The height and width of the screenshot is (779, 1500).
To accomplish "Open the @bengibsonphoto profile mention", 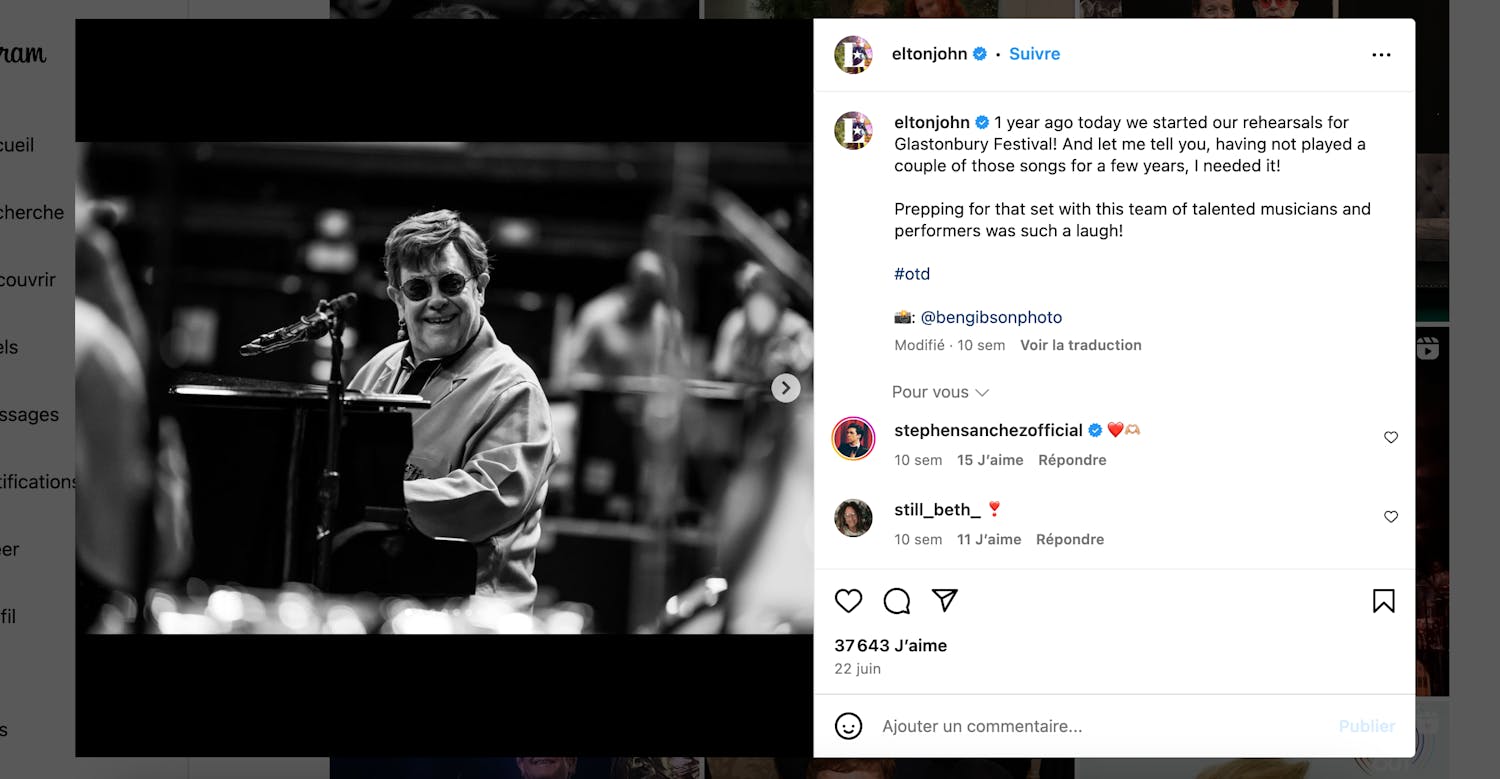I will (991, 317).
